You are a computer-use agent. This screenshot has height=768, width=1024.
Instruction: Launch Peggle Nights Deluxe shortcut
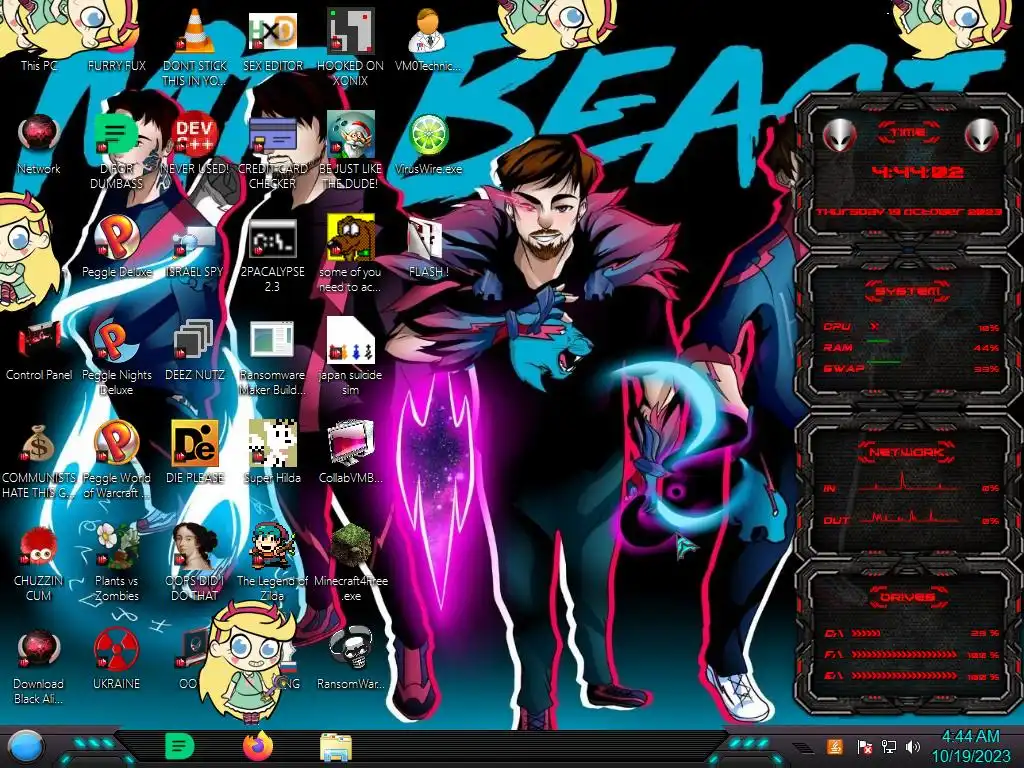(x=116, y=357)
